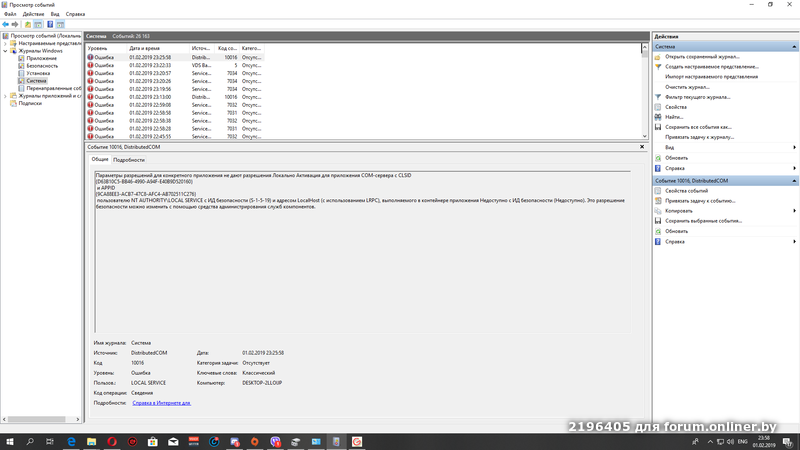
Task: Click the icon next to Привязать задачу к событию
Action: click(x=658, y=201)
